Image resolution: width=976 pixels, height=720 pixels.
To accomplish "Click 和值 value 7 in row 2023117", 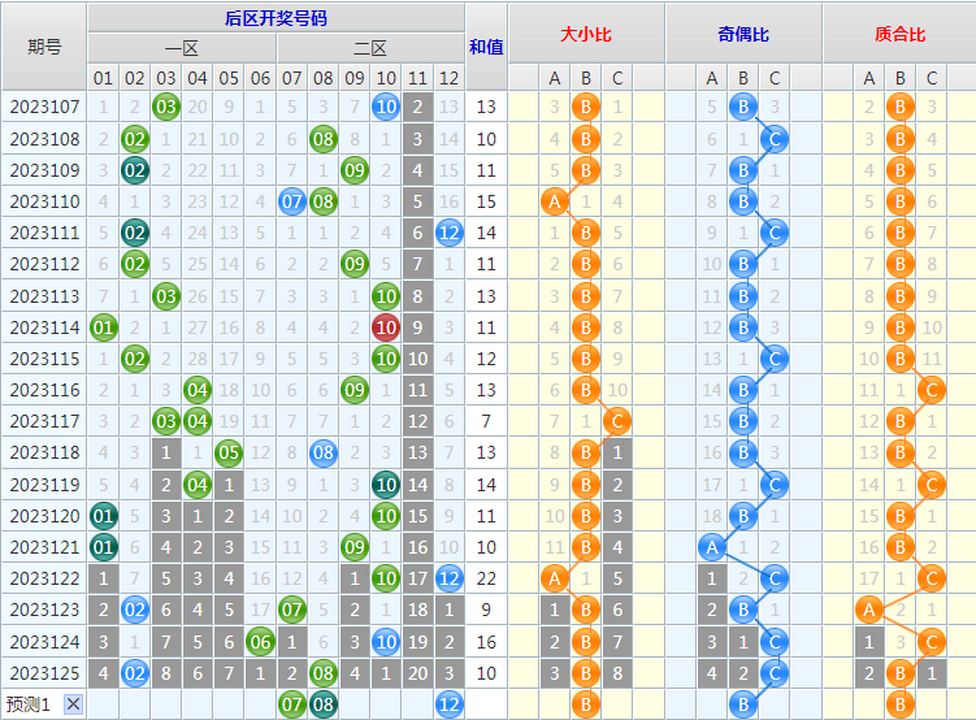I will pyautogui.click(x=486, y=421).
